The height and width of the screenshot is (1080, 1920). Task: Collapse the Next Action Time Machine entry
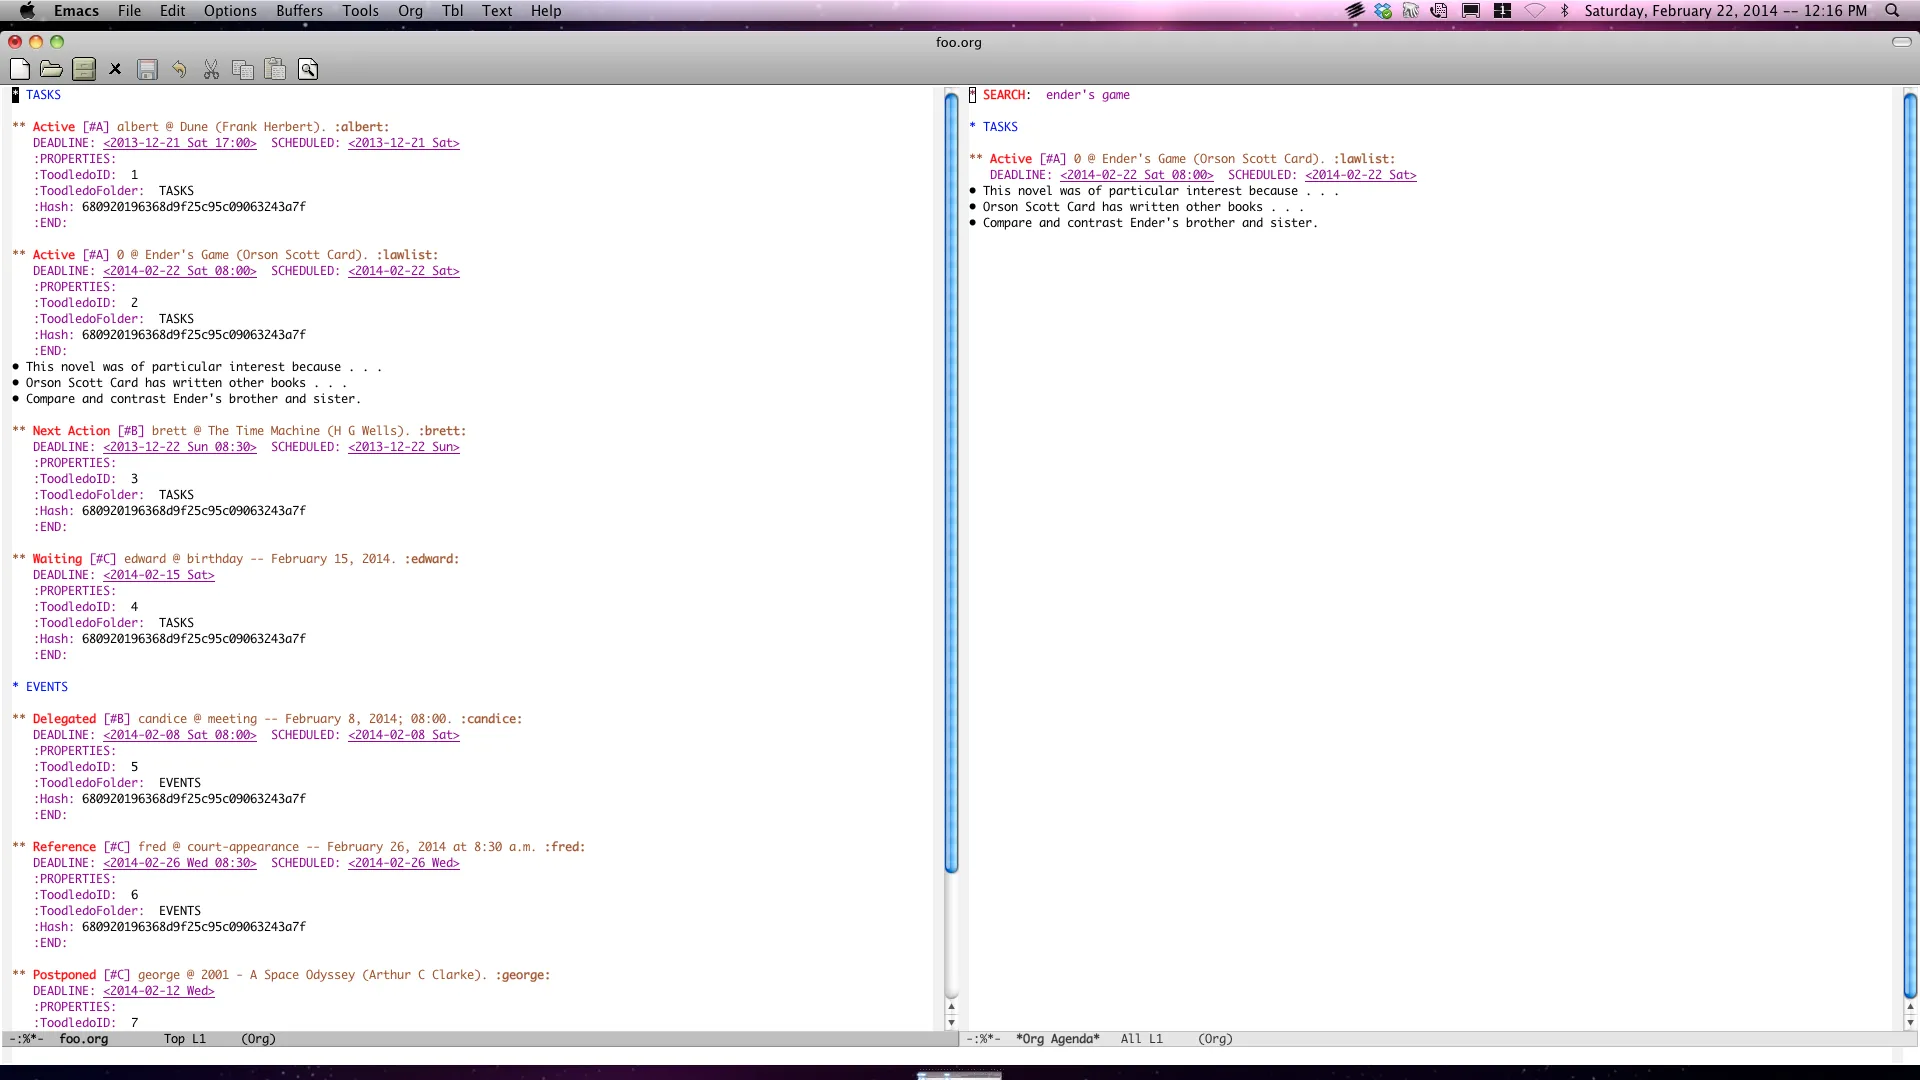click(70, 431)
